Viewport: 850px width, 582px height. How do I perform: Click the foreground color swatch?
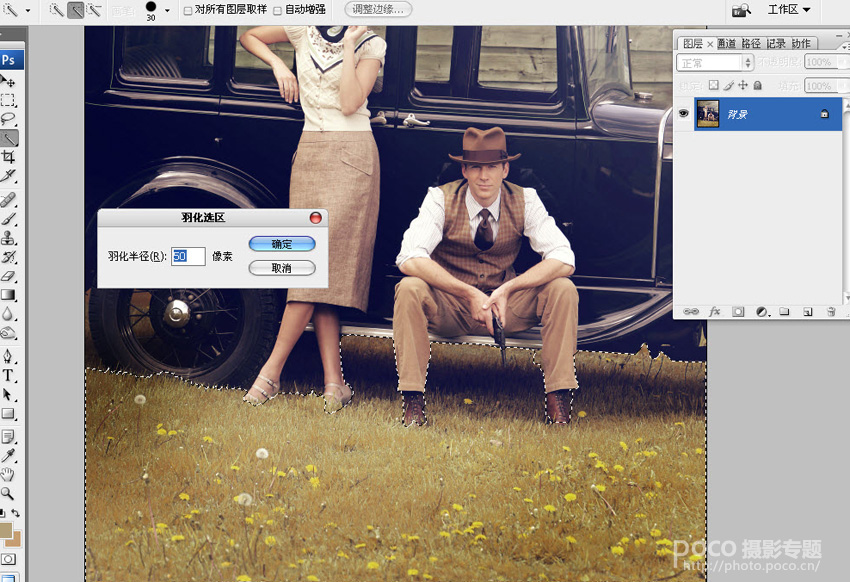coord(6,529)
